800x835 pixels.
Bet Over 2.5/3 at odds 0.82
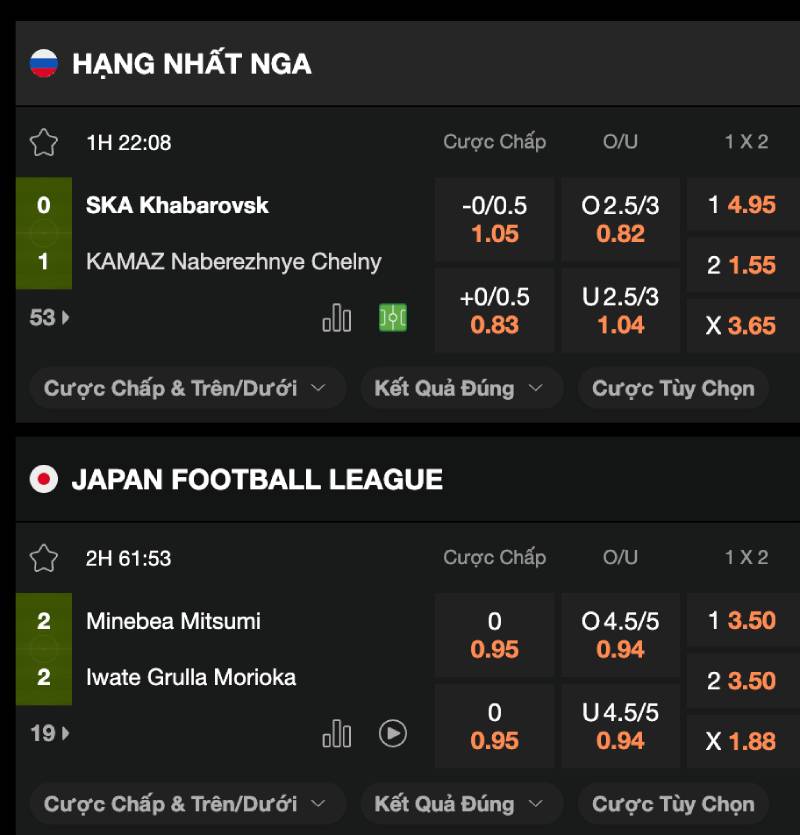(620, 220)
